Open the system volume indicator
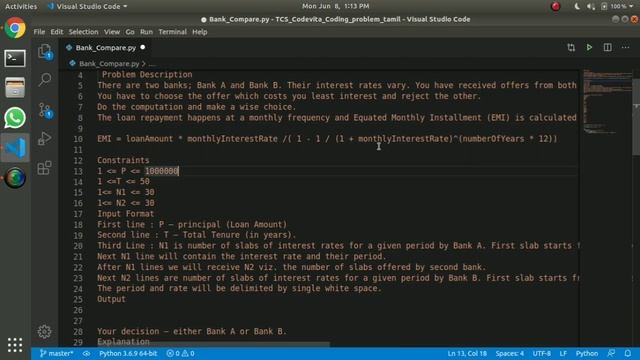 [x=590, y=7]
